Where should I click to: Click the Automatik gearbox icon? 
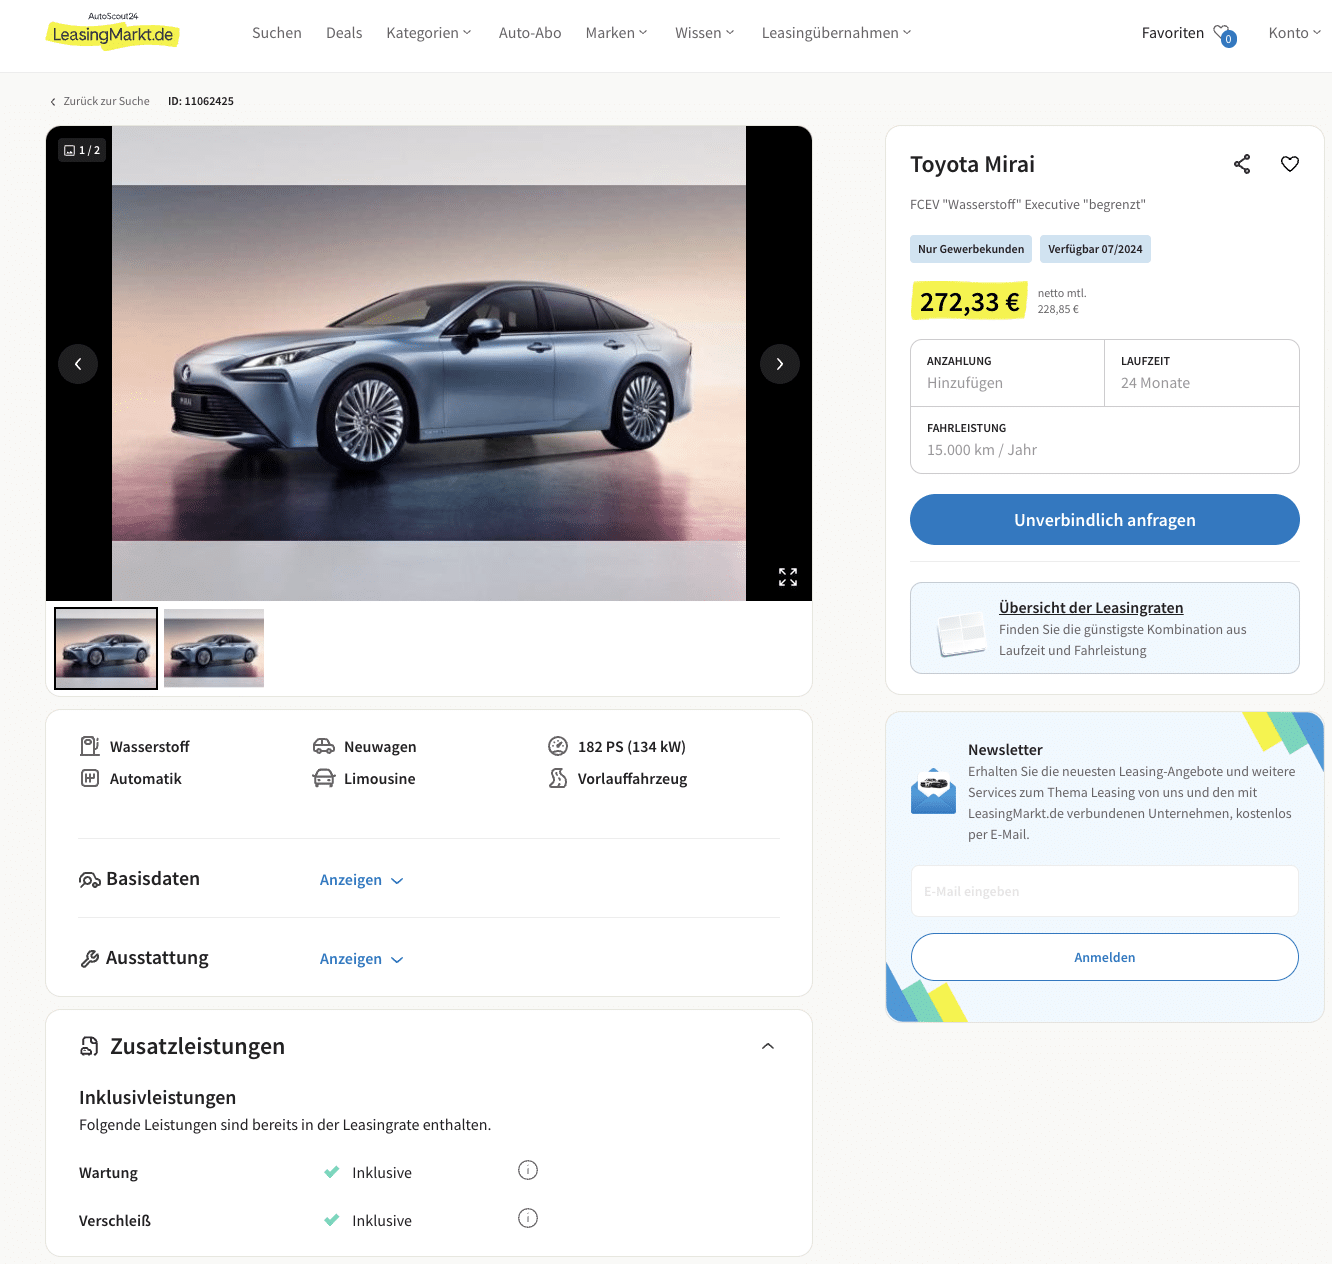[x=90, y=778]
